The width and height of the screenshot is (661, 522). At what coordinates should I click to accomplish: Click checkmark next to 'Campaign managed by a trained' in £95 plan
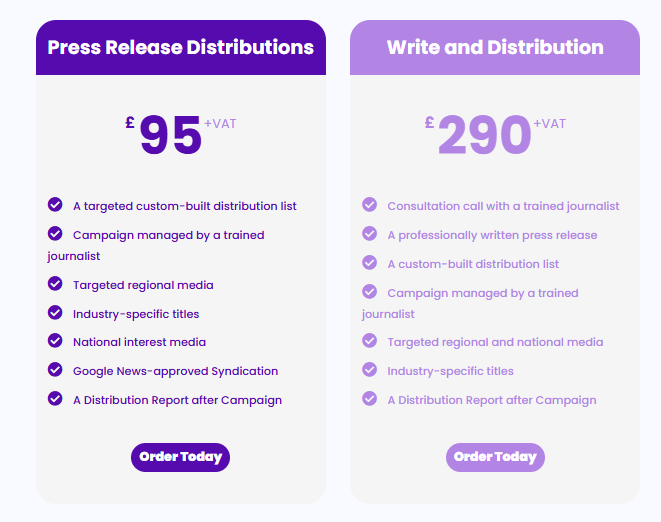pyautogui.click(x=55, y=234)
